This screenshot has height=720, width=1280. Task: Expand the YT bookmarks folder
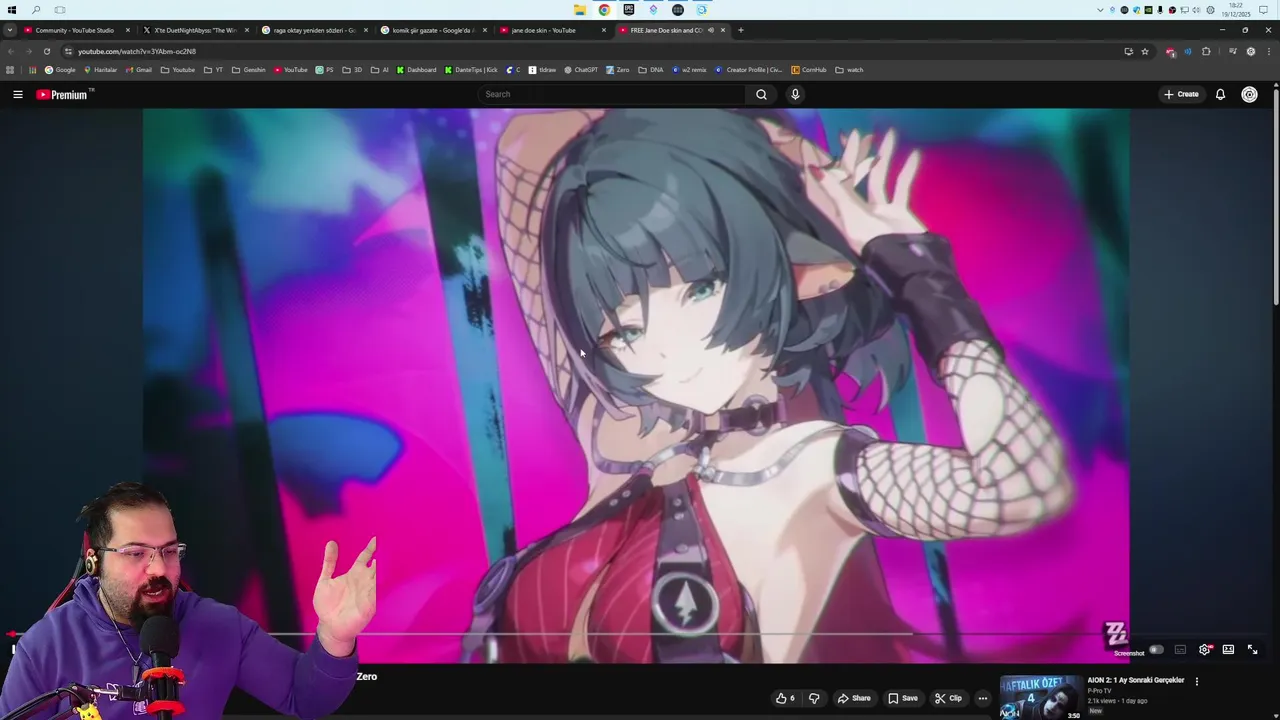(x=213, y=70)
